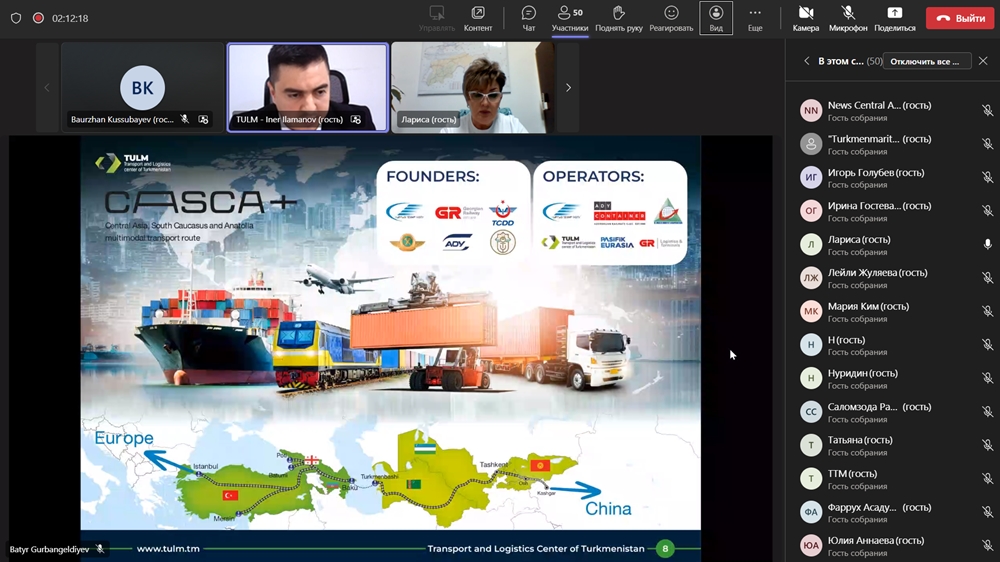Change the meeting View layout
1000x562 pixels.
(716, 18)
